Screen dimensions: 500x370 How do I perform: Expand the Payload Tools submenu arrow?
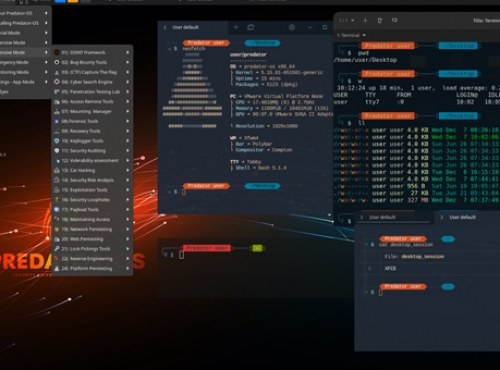(128, 209)
